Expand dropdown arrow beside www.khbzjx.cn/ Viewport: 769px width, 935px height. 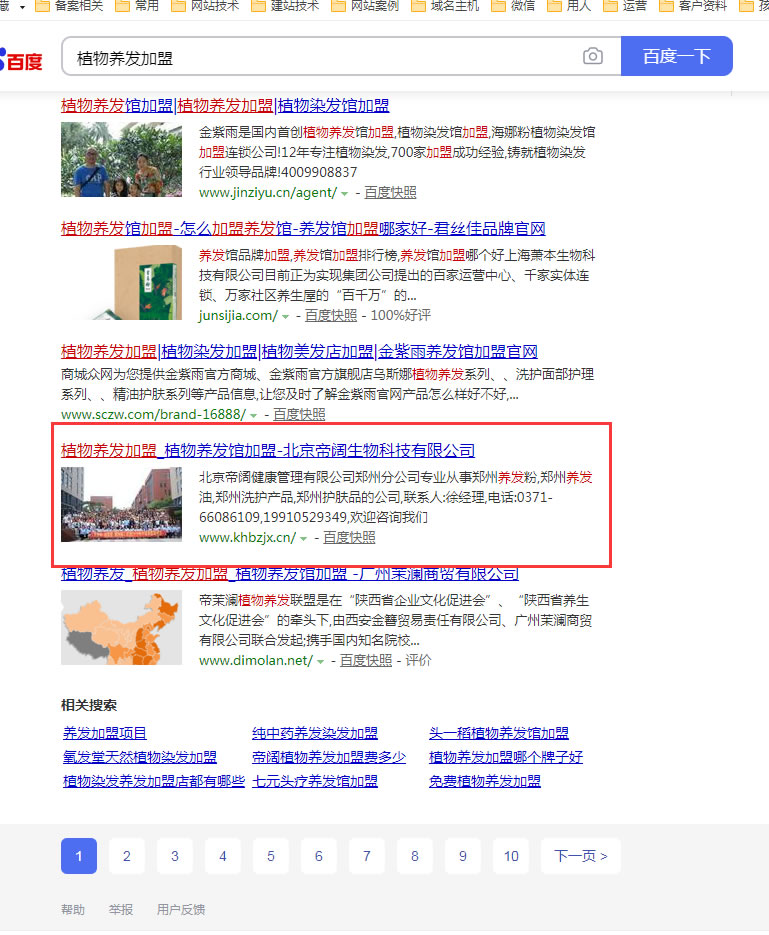click(304, 538)
